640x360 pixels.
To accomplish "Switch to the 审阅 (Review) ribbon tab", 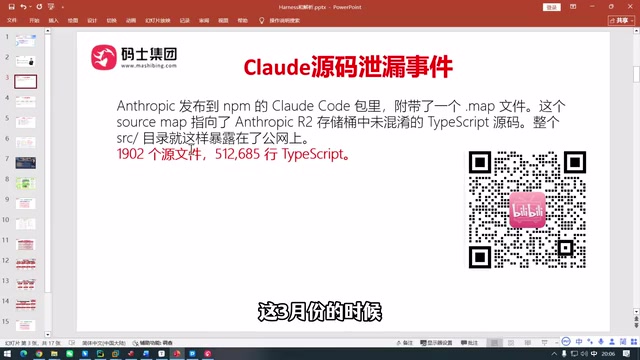I will point(204,20).
